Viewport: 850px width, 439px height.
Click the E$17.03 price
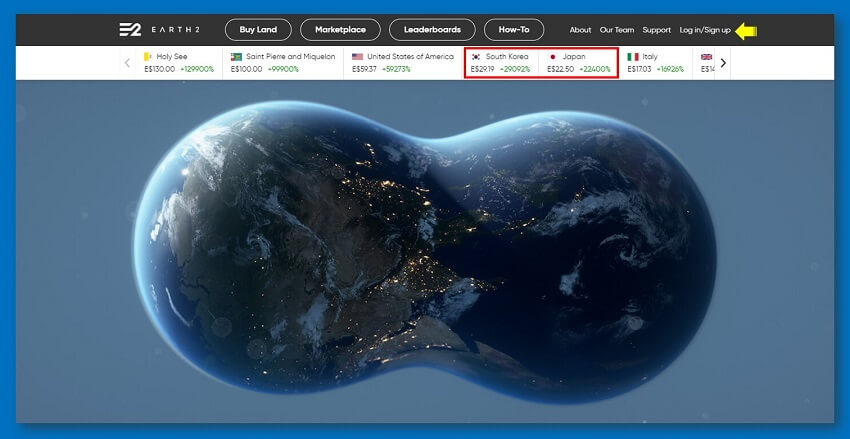[640, 69]
